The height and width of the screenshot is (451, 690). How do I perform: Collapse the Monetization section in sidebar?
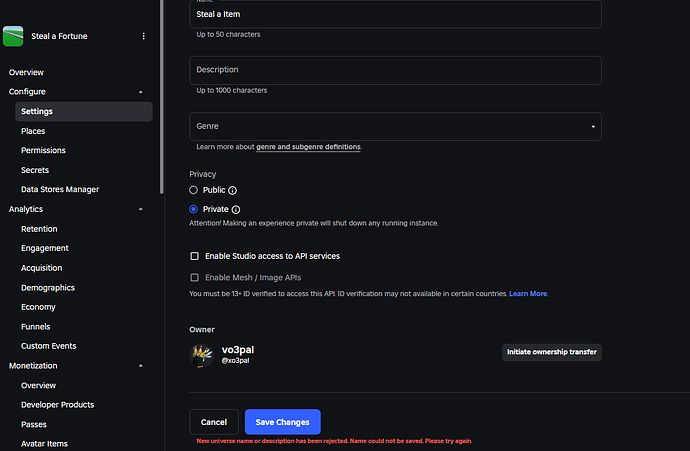[x=141, y=366]
